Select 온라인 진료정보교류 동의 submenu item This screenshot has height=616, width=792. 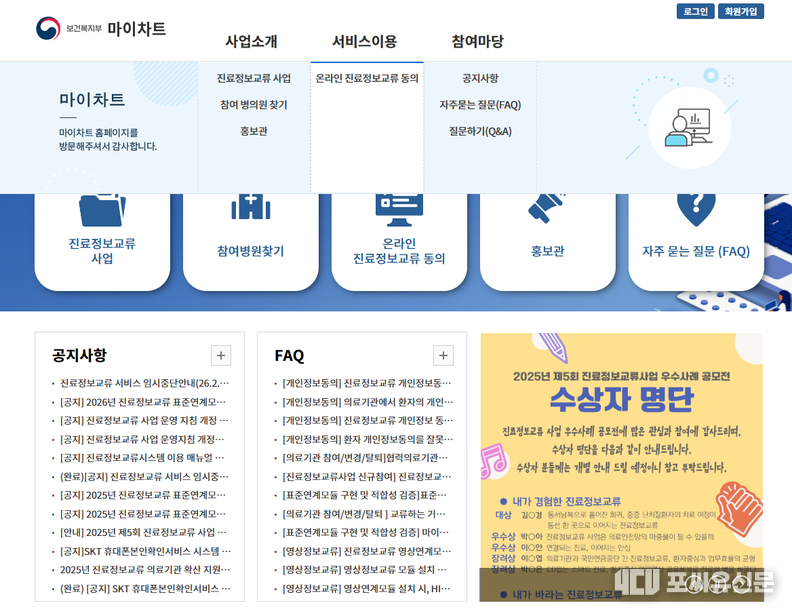tap(367, 78)
